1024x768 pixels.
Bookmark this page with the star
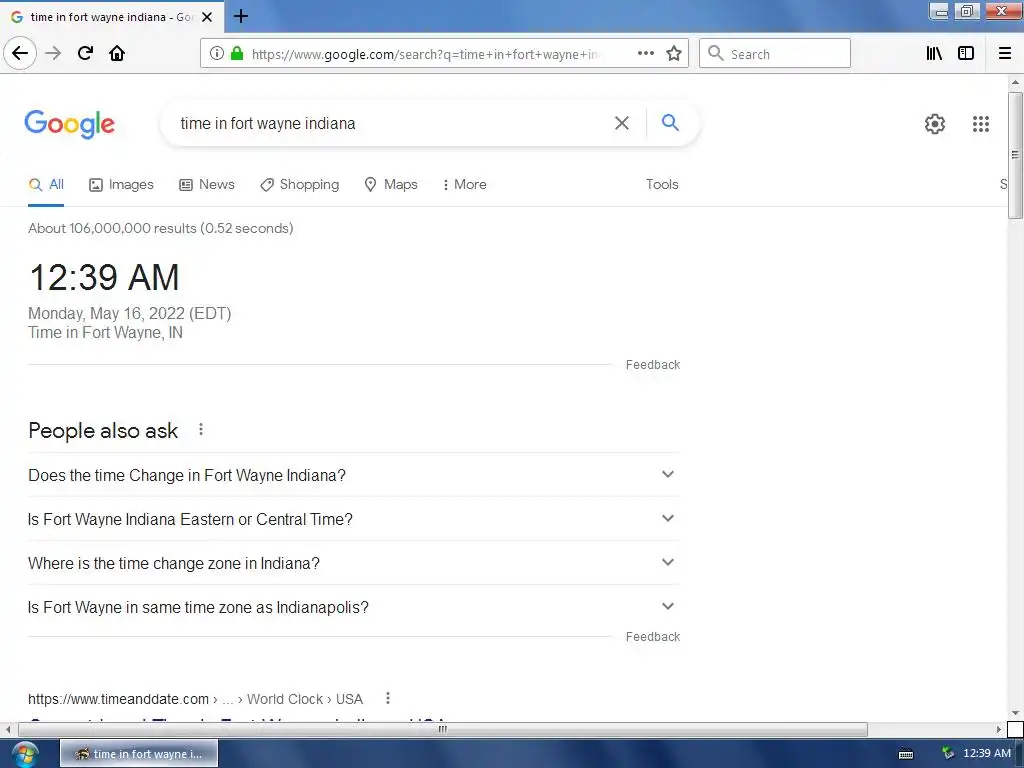click(x=674, y=54)
